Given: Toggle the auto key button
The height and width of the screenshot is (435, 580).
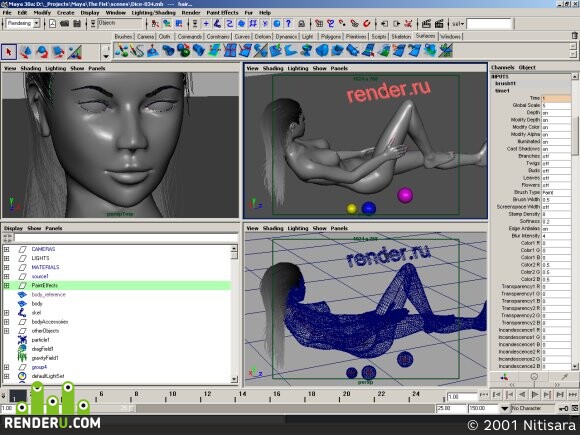Looking at the screenshot, I should pyautogui.click(x=564, y=408).
